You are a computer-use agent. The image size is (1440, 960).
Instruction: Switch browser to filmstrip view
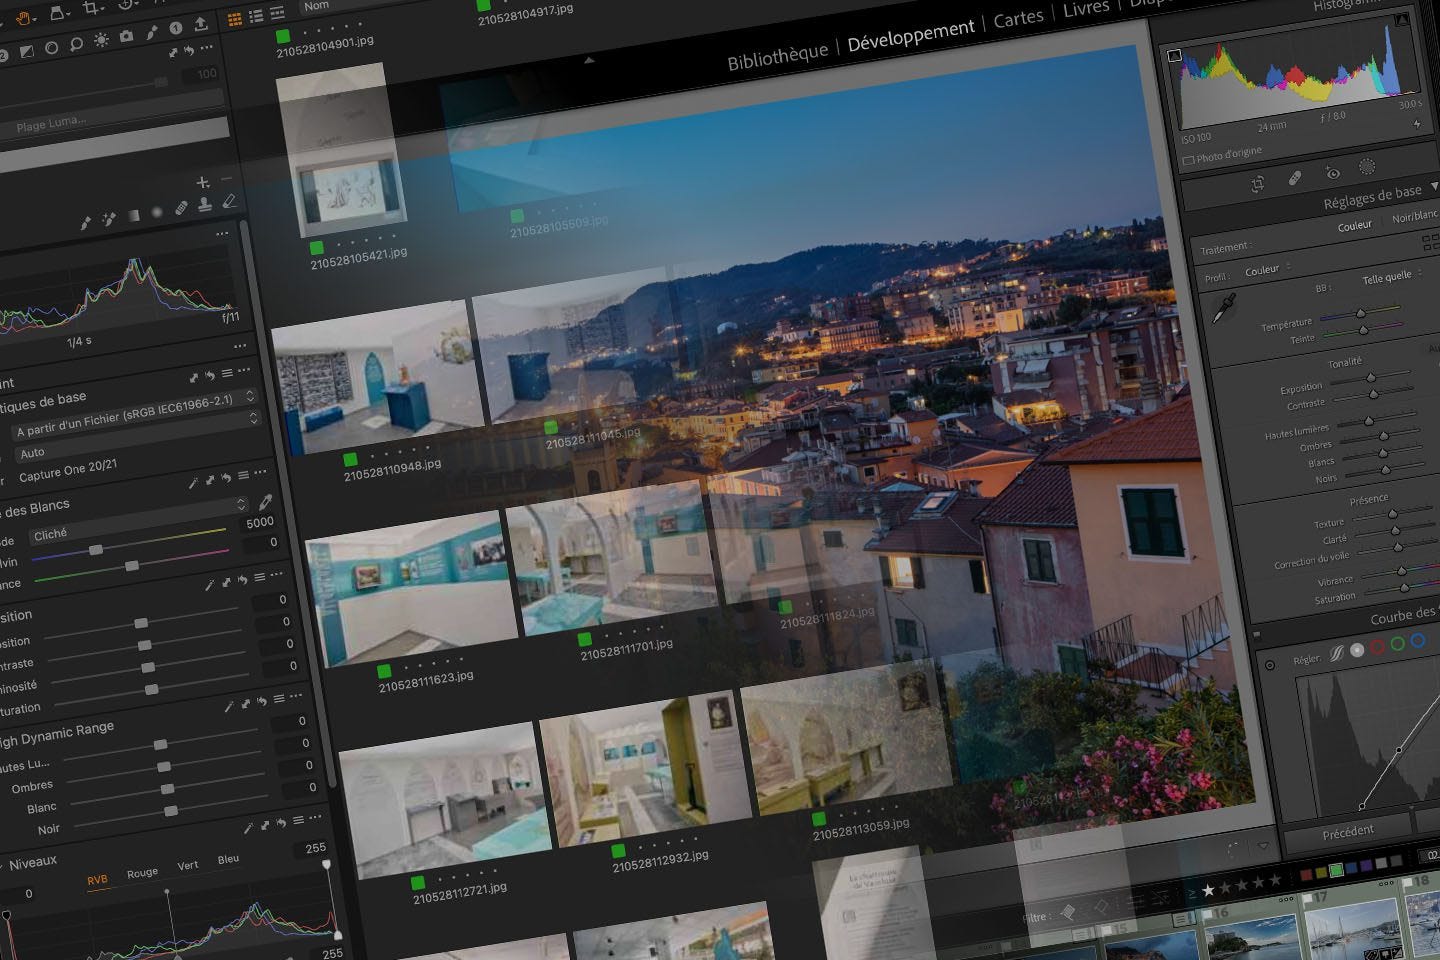pos(277,13)
